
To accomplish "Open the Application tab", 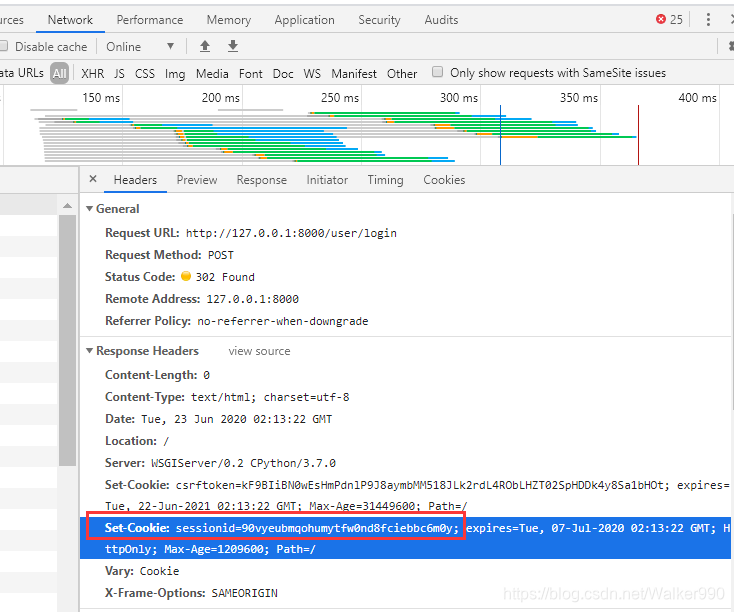I will (305, 20).
